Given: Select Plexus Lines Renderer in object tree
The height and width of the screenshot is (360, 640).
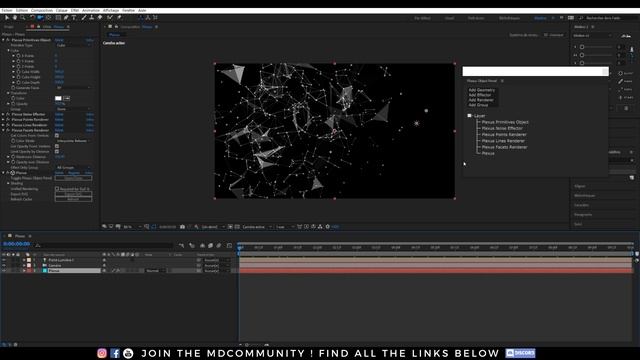Looking at the screenshot, I should [x=503, y=141].
